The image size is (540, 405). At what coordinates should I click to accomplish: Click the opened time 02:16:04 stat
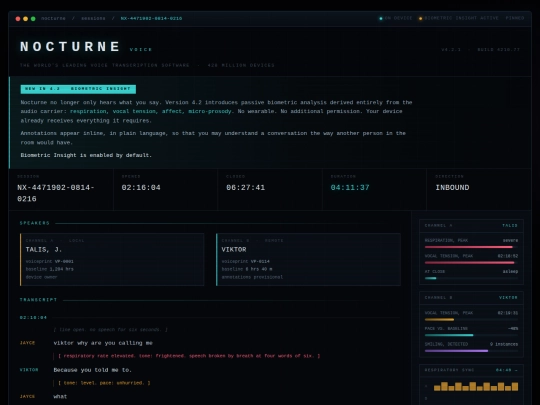point(141,188)
